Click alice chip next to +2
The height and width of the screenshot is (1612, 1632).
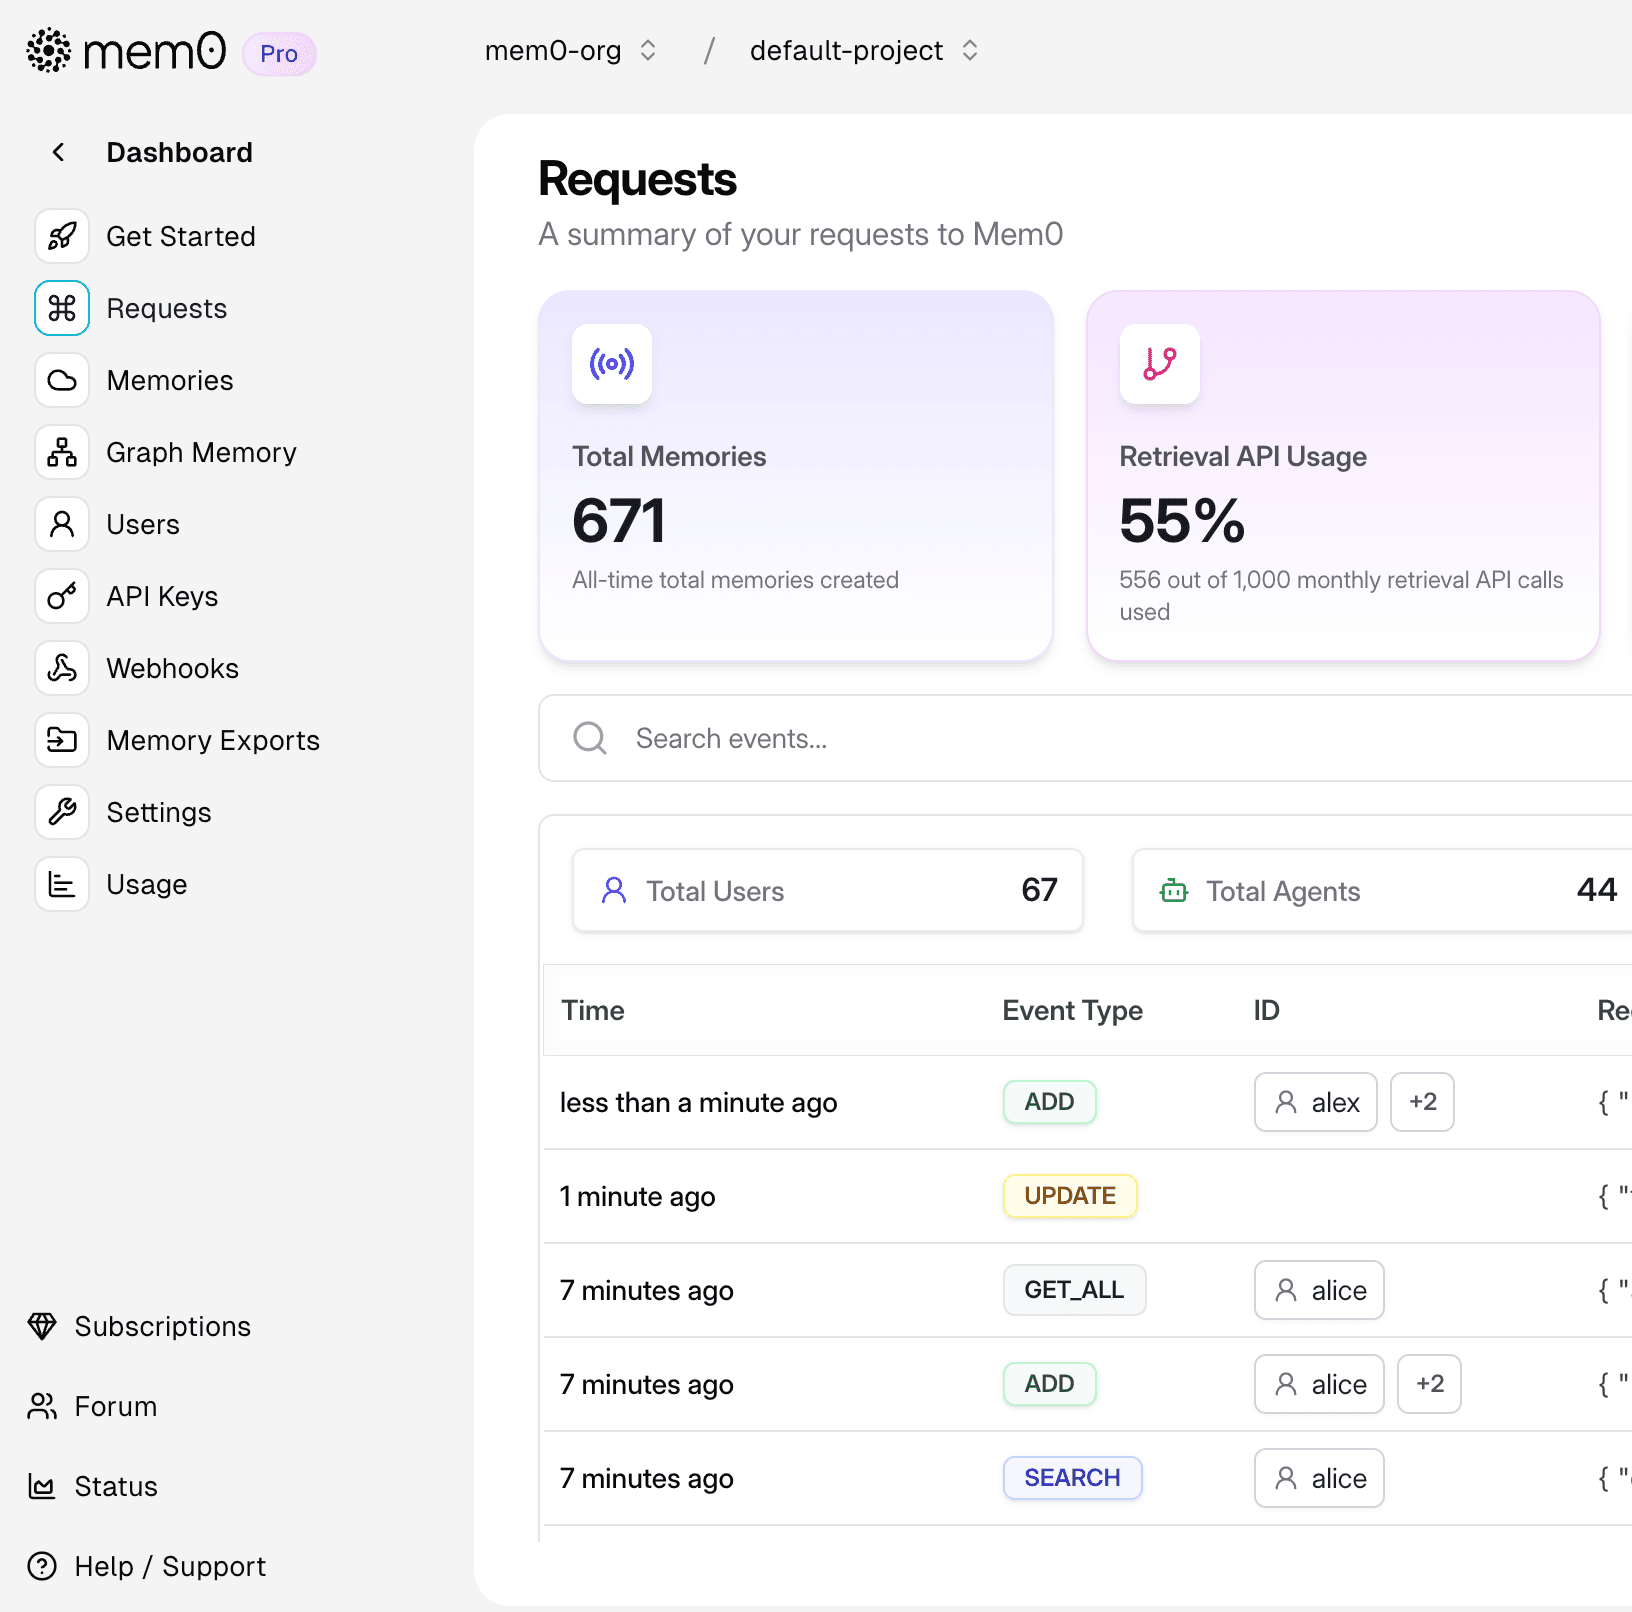(x=1320, y=1384)
